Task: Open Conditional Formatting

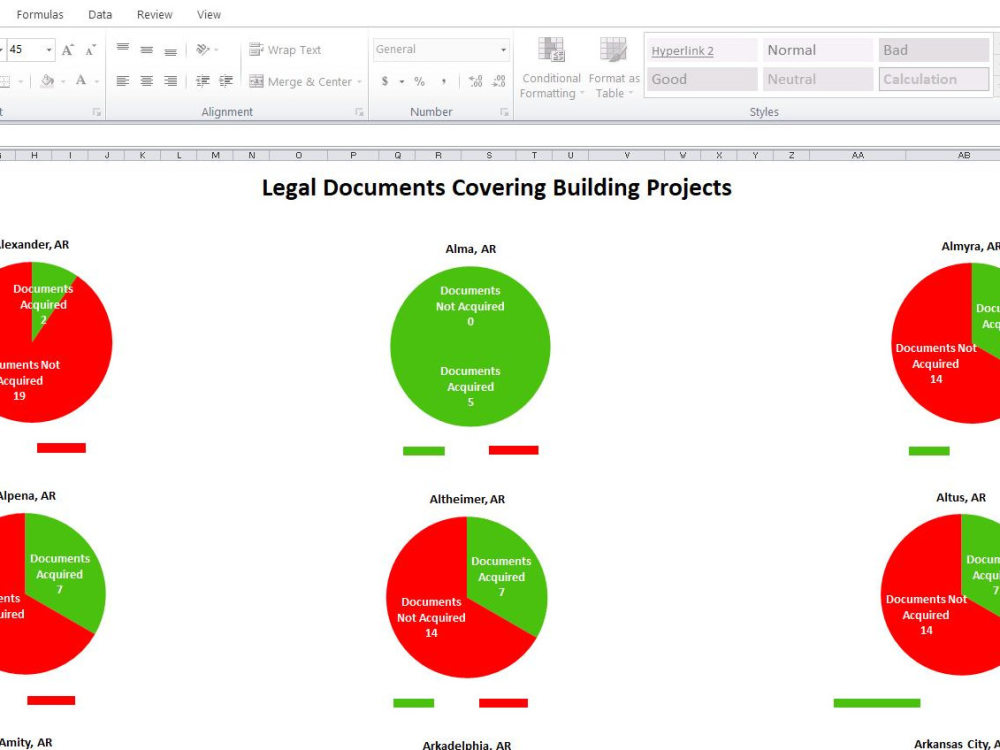Action: 552,68
